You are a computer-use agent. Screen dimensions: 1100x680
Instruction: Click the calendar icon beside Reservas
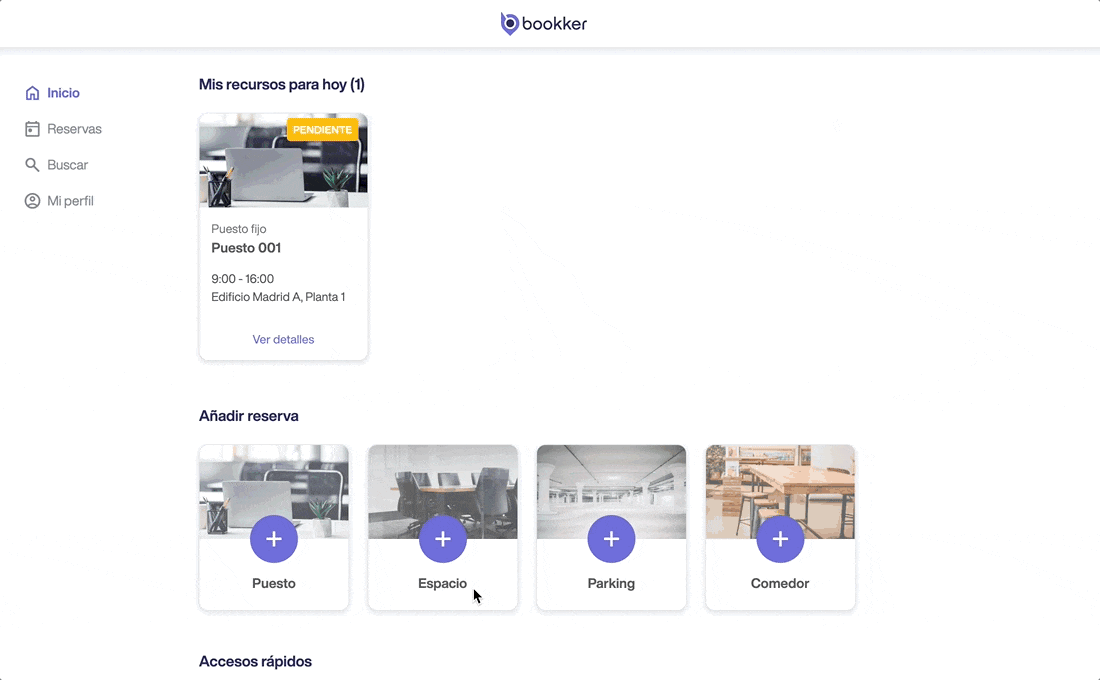point(32,129)
